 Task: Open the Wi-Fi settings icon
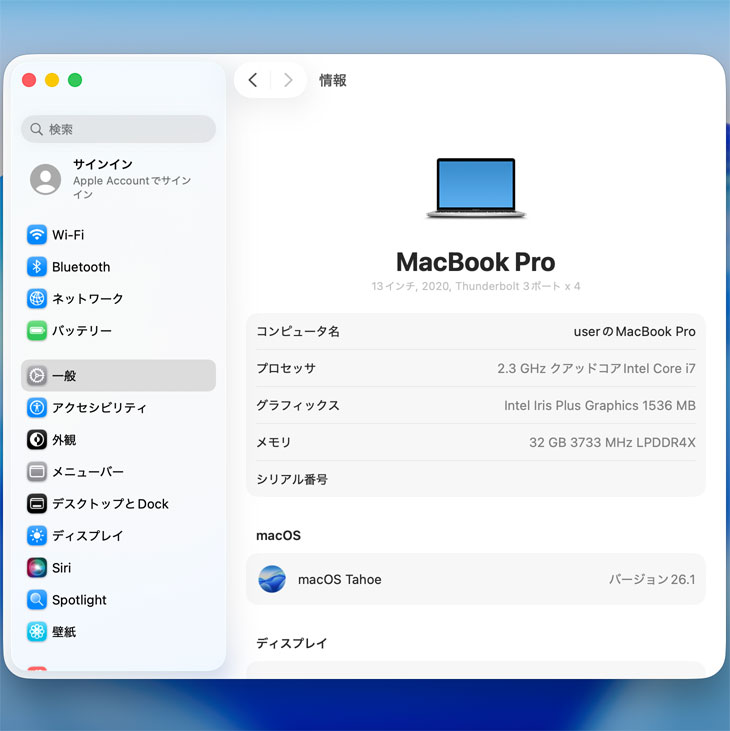click(x=37, y=235)
